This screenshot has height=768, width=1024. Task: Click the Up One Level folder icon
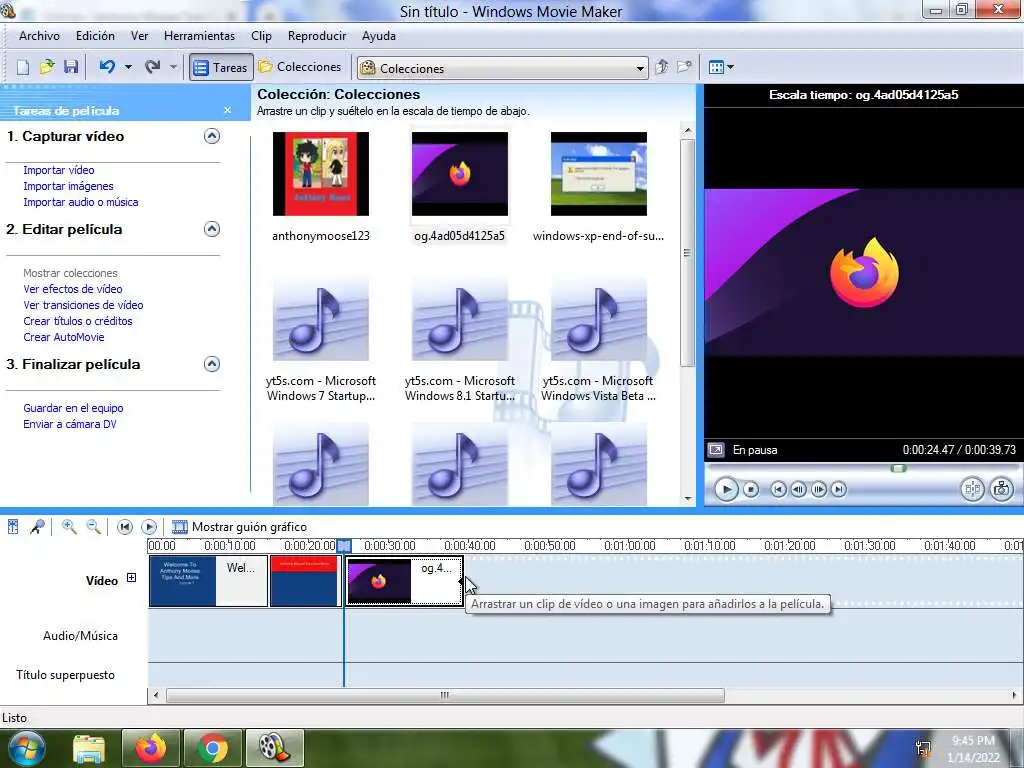pyautogui.click(x=662, y=67)
